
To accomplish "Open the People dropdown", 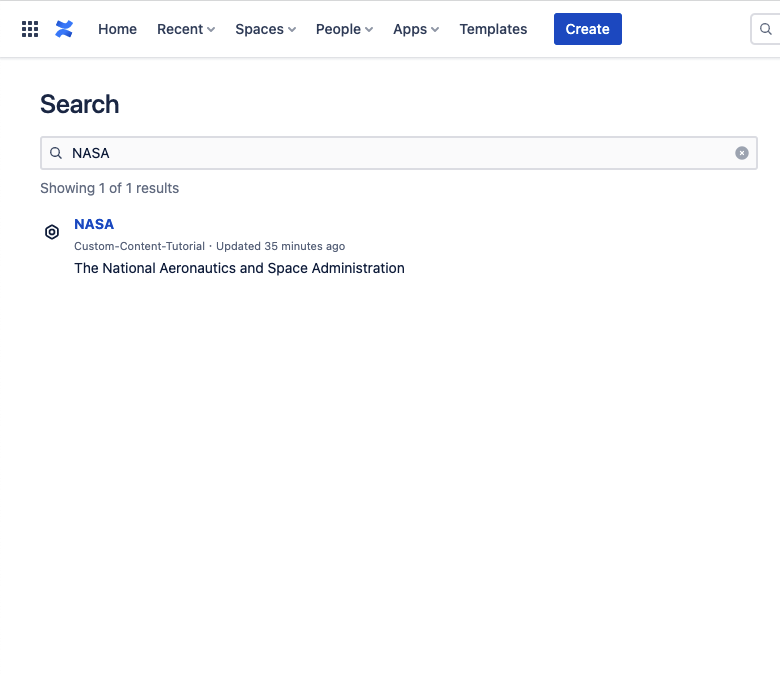I will 344,29.
